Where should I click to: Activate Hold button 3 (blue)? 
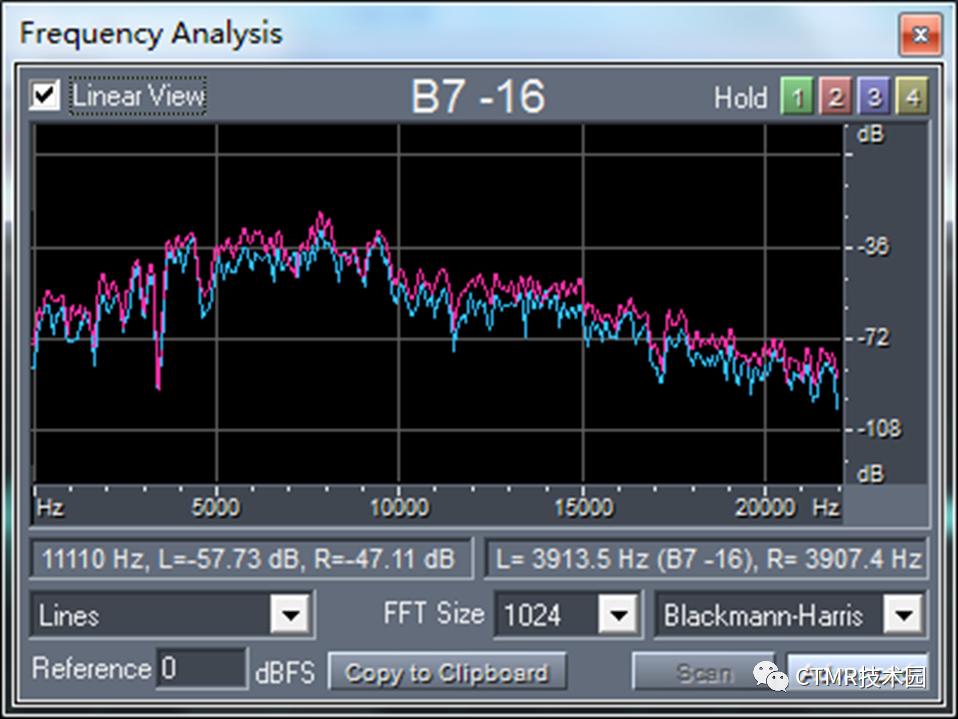tap(874, 96)
